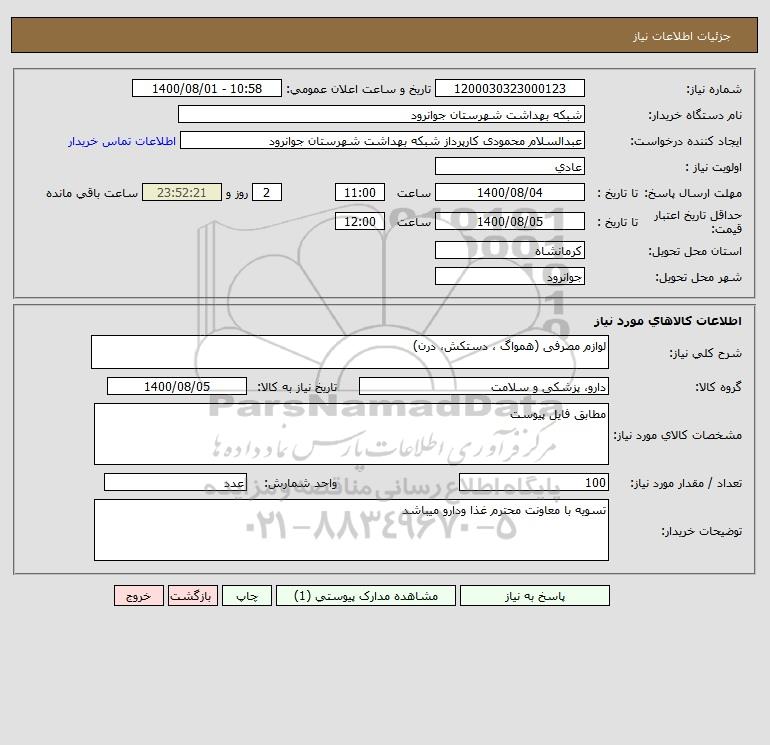Click the section heading اطلاعات کالاهای مورد نیاز
This screenshot has height=745, width=770.
[x=668, y=321]
